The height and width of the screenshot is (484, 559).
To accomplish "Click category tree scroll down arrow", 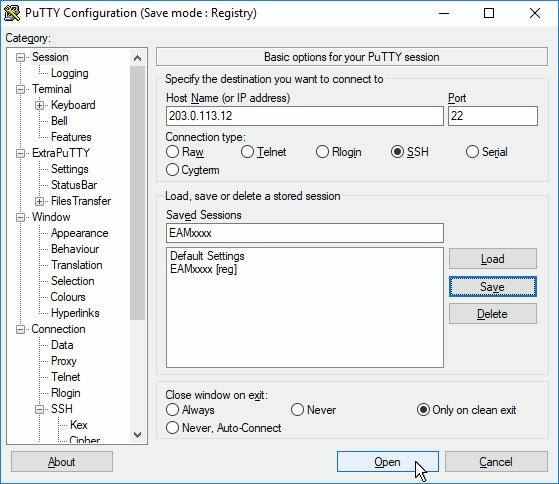I will click(137, 435).
